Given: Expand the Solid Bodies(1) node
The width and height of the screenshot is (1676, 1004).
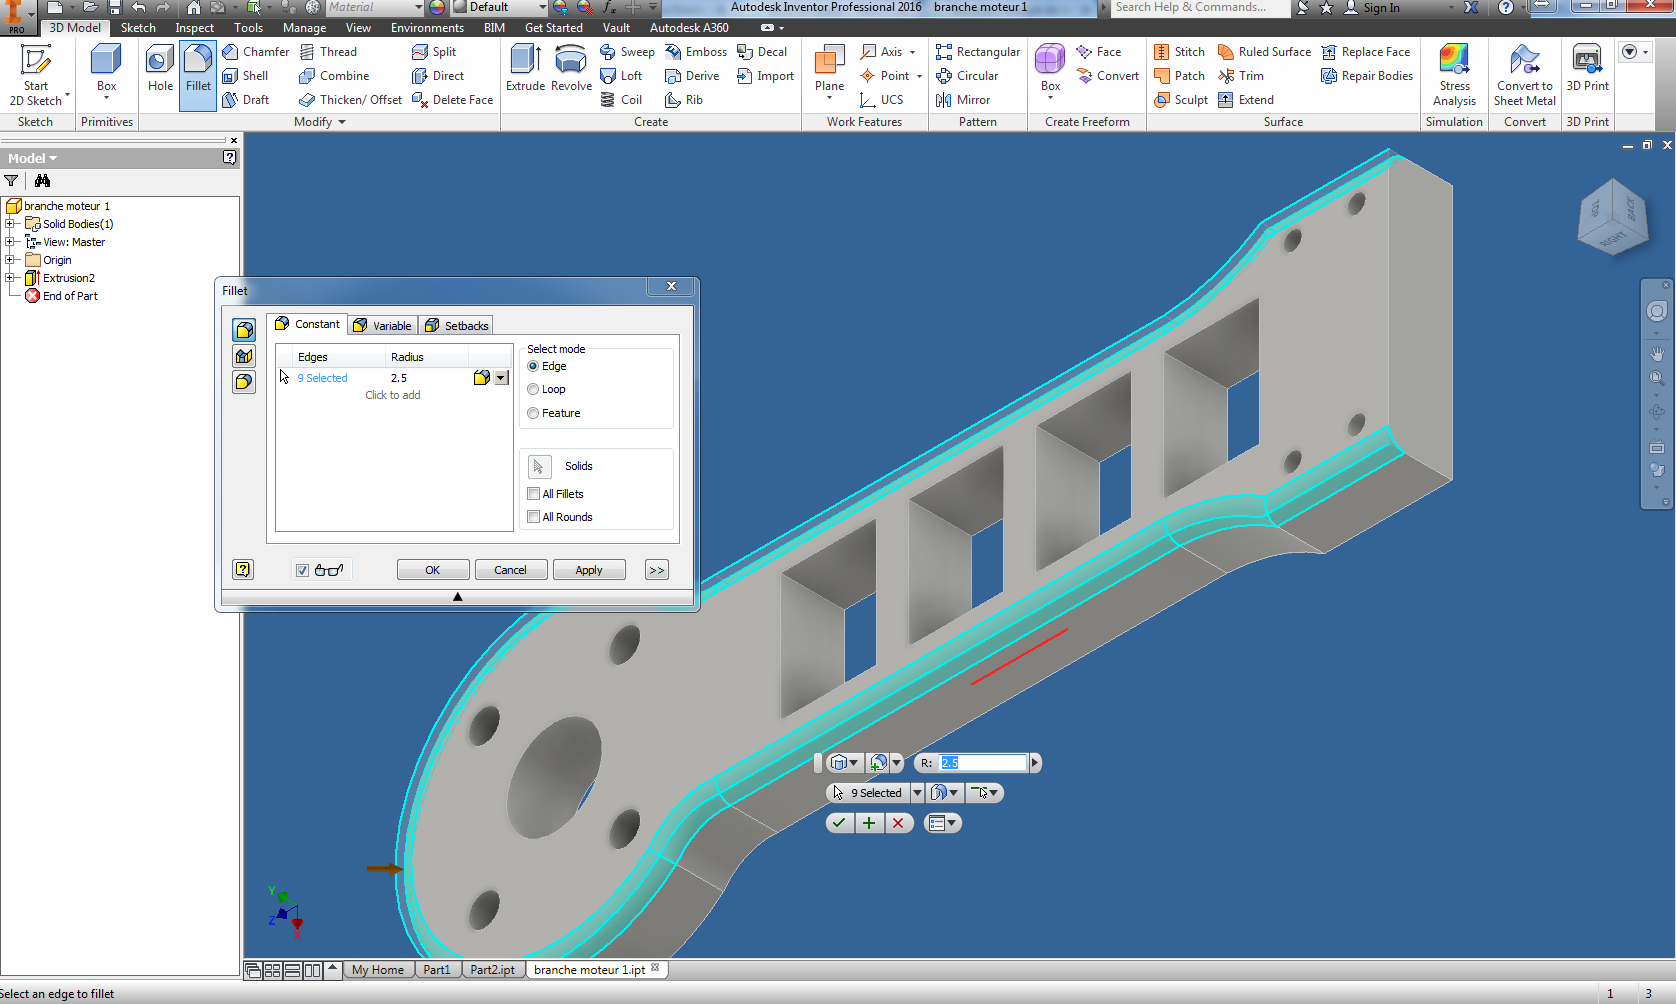Looking at the screenshot, I should [x=10, y=224].
